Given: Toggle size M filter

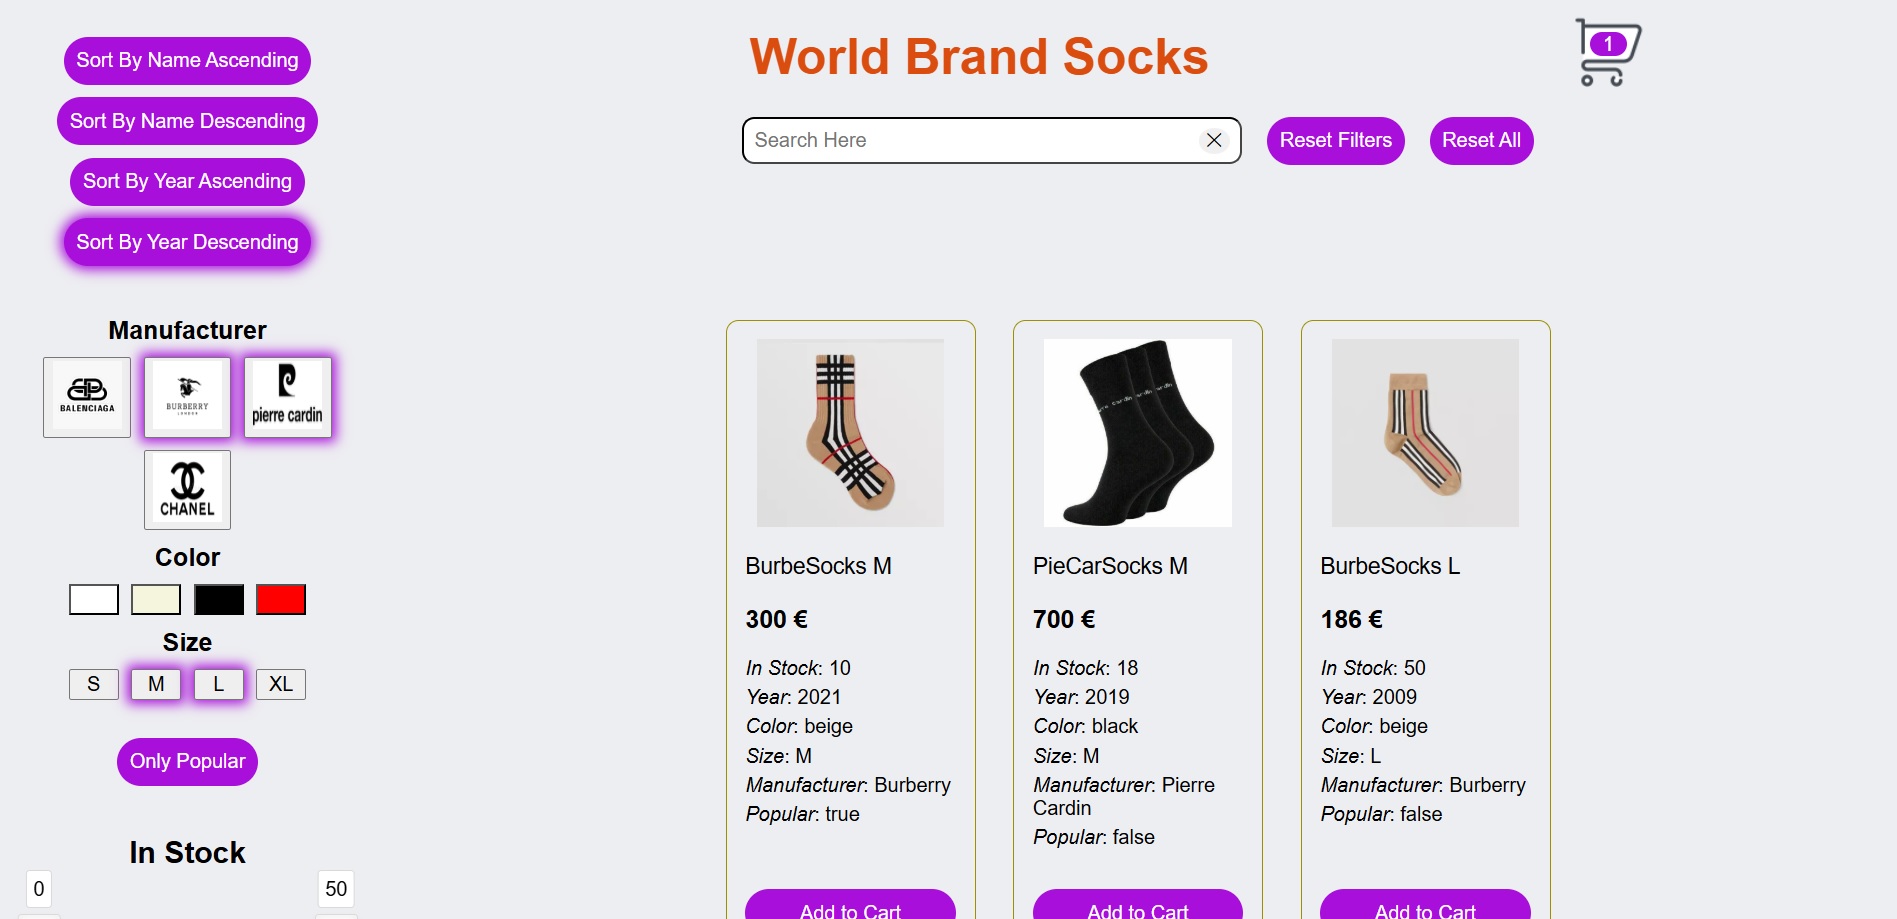Looking at the screenshot, I should pyautogui.click(x=155, y=684).
